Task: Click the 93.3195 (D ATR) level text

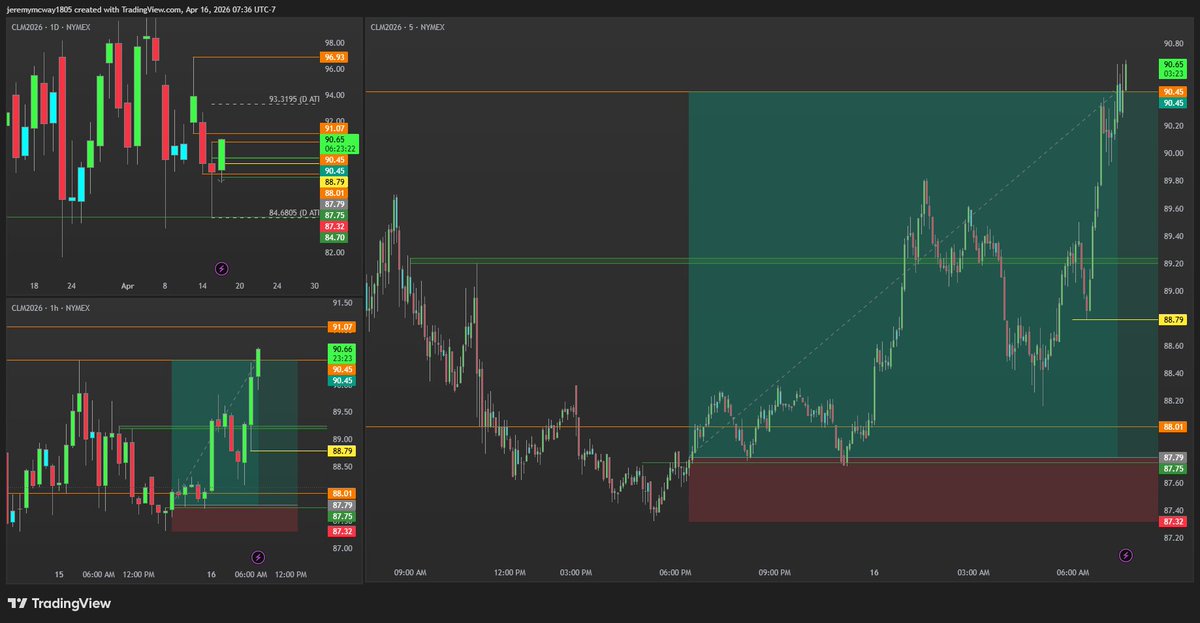Action: [294, 99]
